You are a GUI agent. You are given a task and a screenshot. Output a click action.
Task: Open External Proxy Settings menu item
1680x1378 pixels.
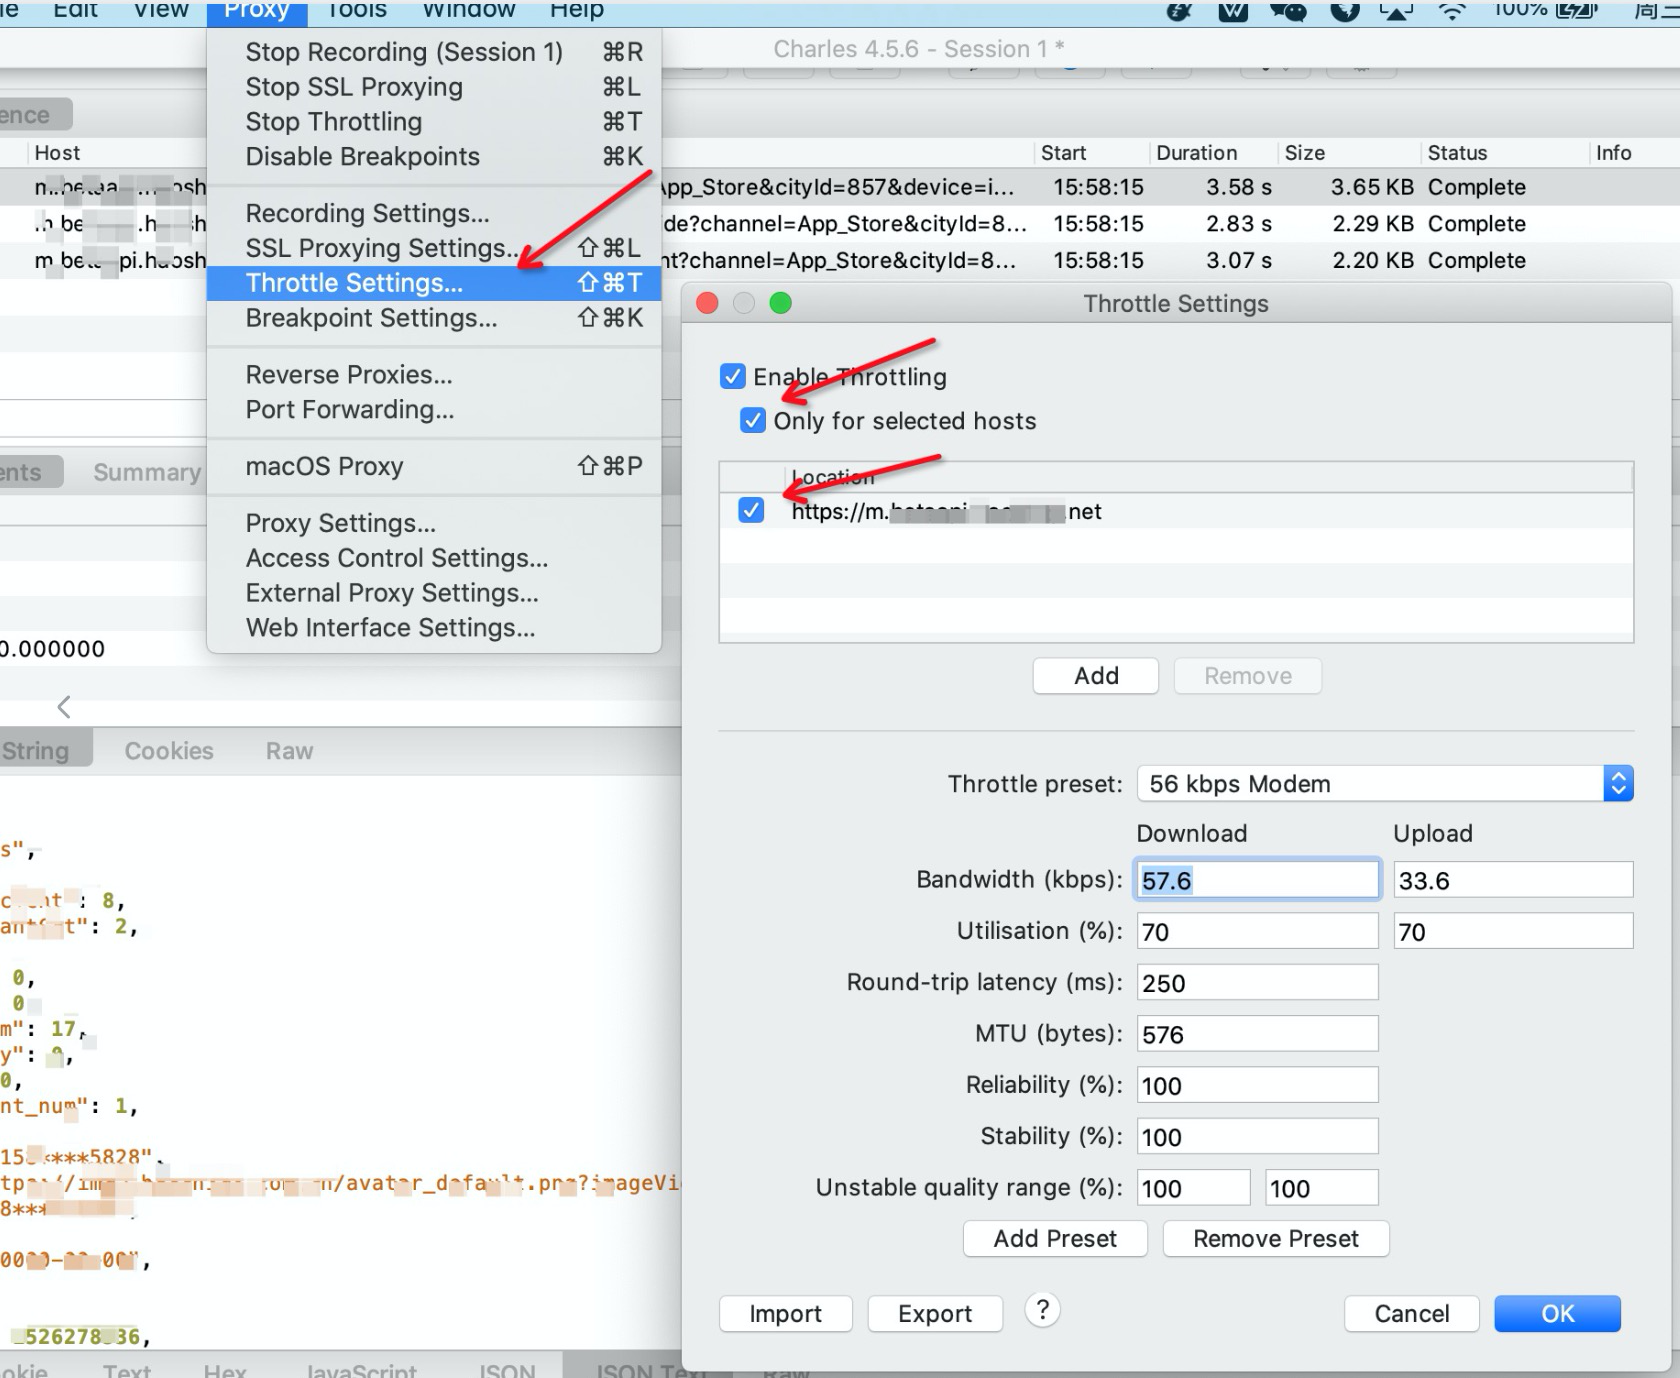434,593
